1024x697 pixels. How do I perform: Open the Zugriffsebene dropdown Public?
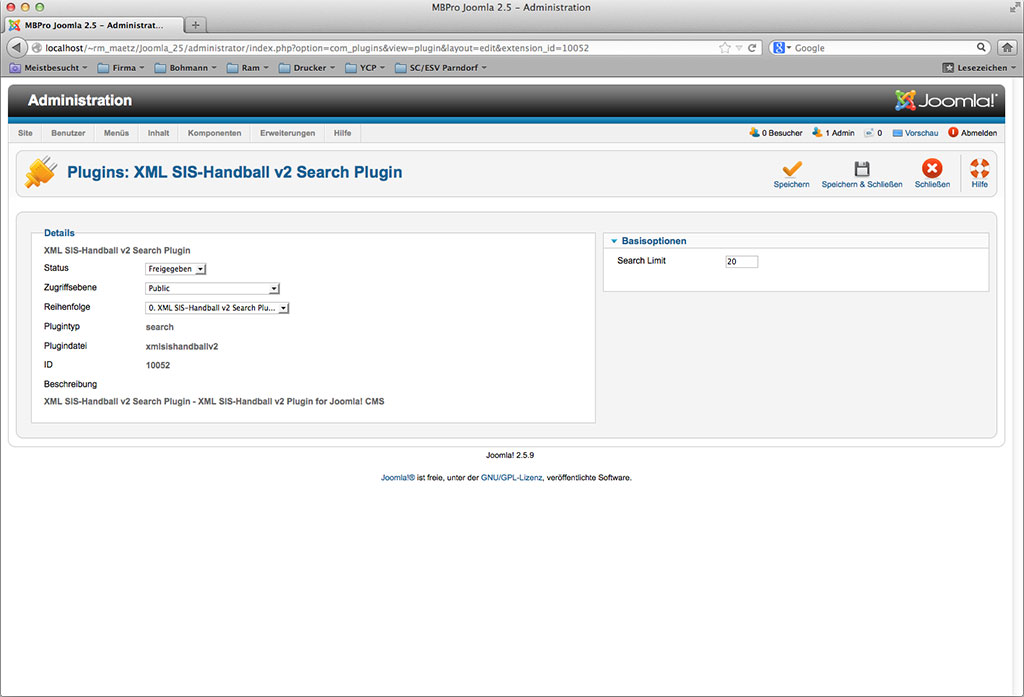212,288
